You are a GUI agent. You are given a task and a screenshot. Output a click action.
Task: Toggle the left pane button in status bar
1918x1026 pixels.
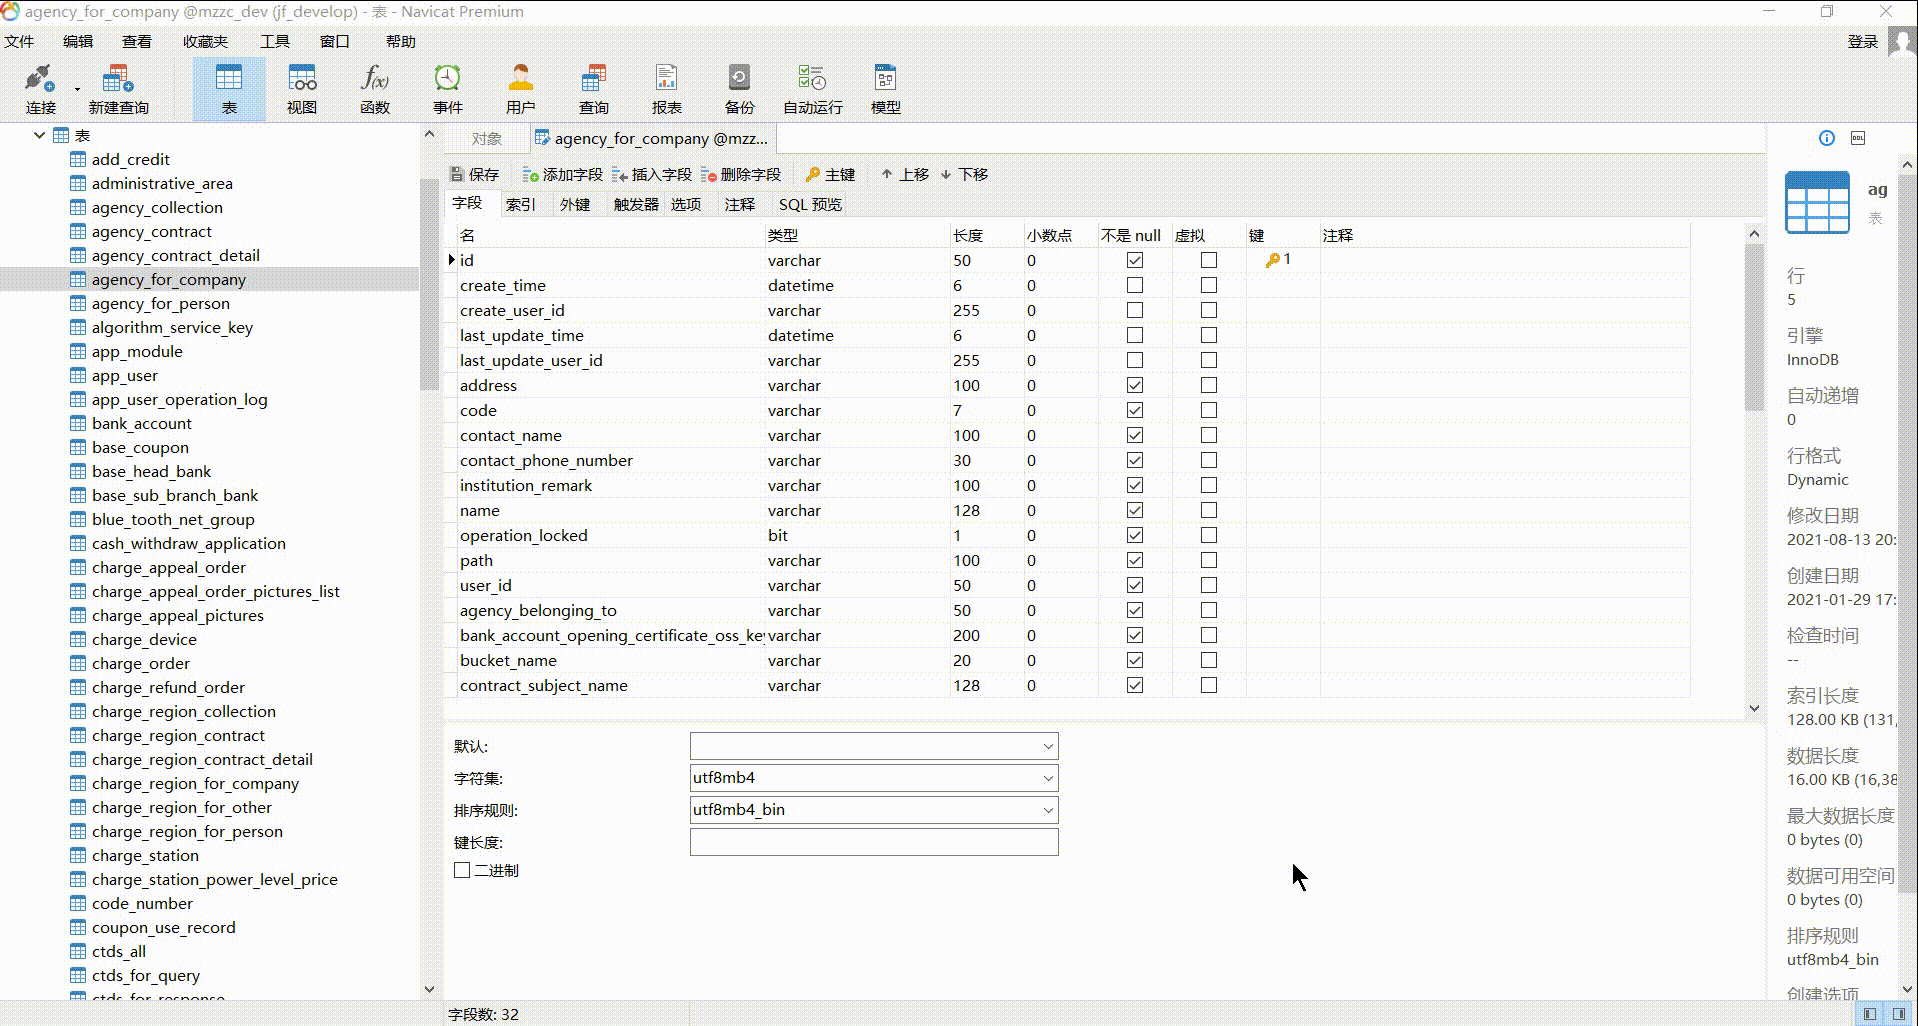coord(1869,1014)
